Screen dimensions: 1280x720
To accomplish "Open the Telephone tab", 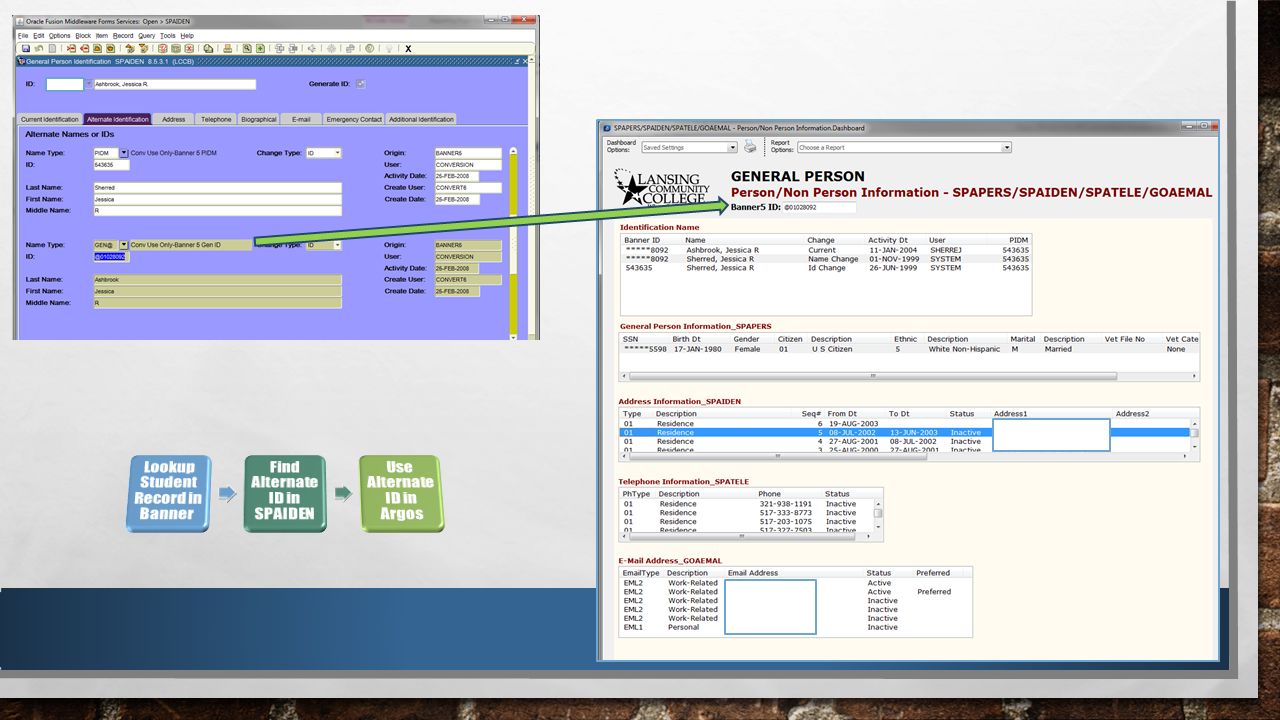I will (216, 119).
